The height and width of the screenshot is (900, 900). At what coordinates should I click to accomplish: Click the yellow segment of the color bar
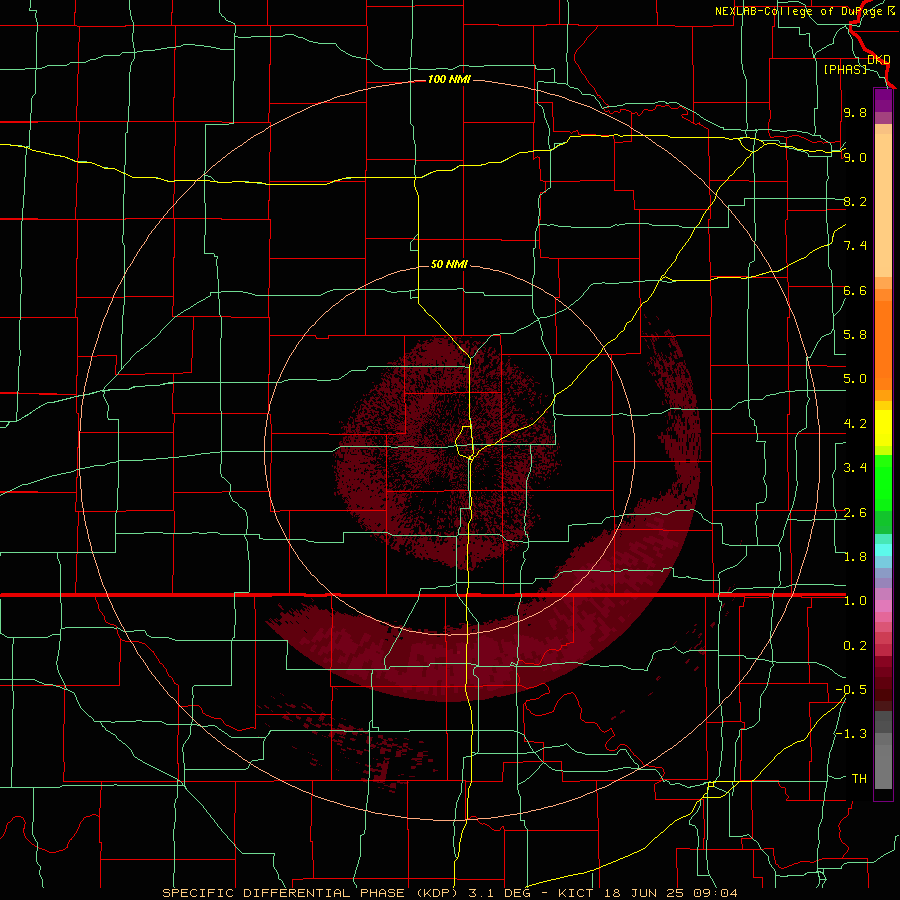[x=883, y=428]
